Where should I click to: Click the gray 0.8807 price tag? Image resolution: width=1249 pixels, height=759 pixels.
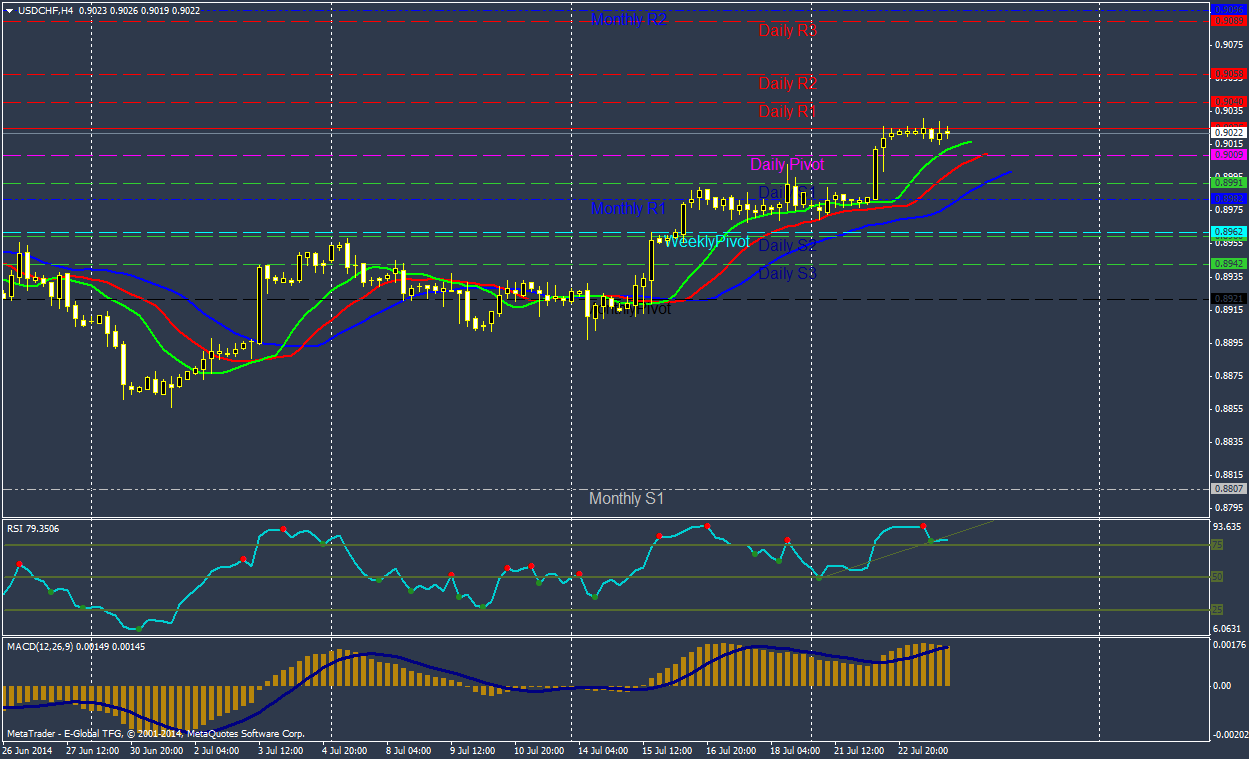(1228, 488)
